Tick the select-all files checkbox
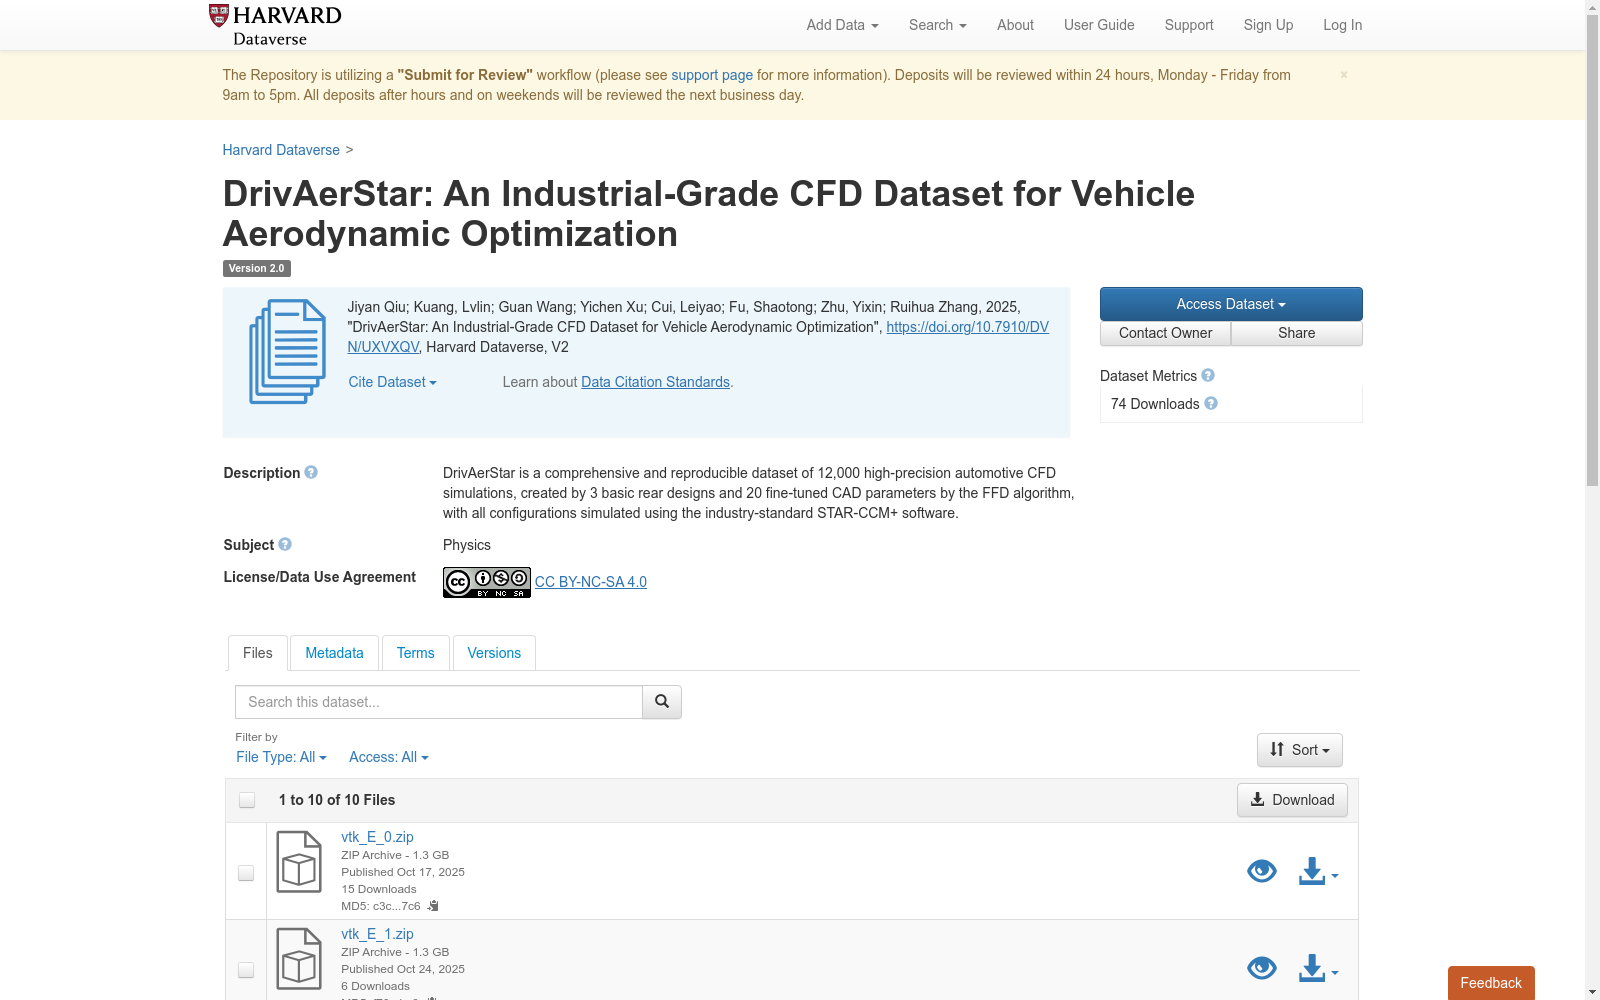Viewport: 1600px width, 1000px height. point(247,800)
